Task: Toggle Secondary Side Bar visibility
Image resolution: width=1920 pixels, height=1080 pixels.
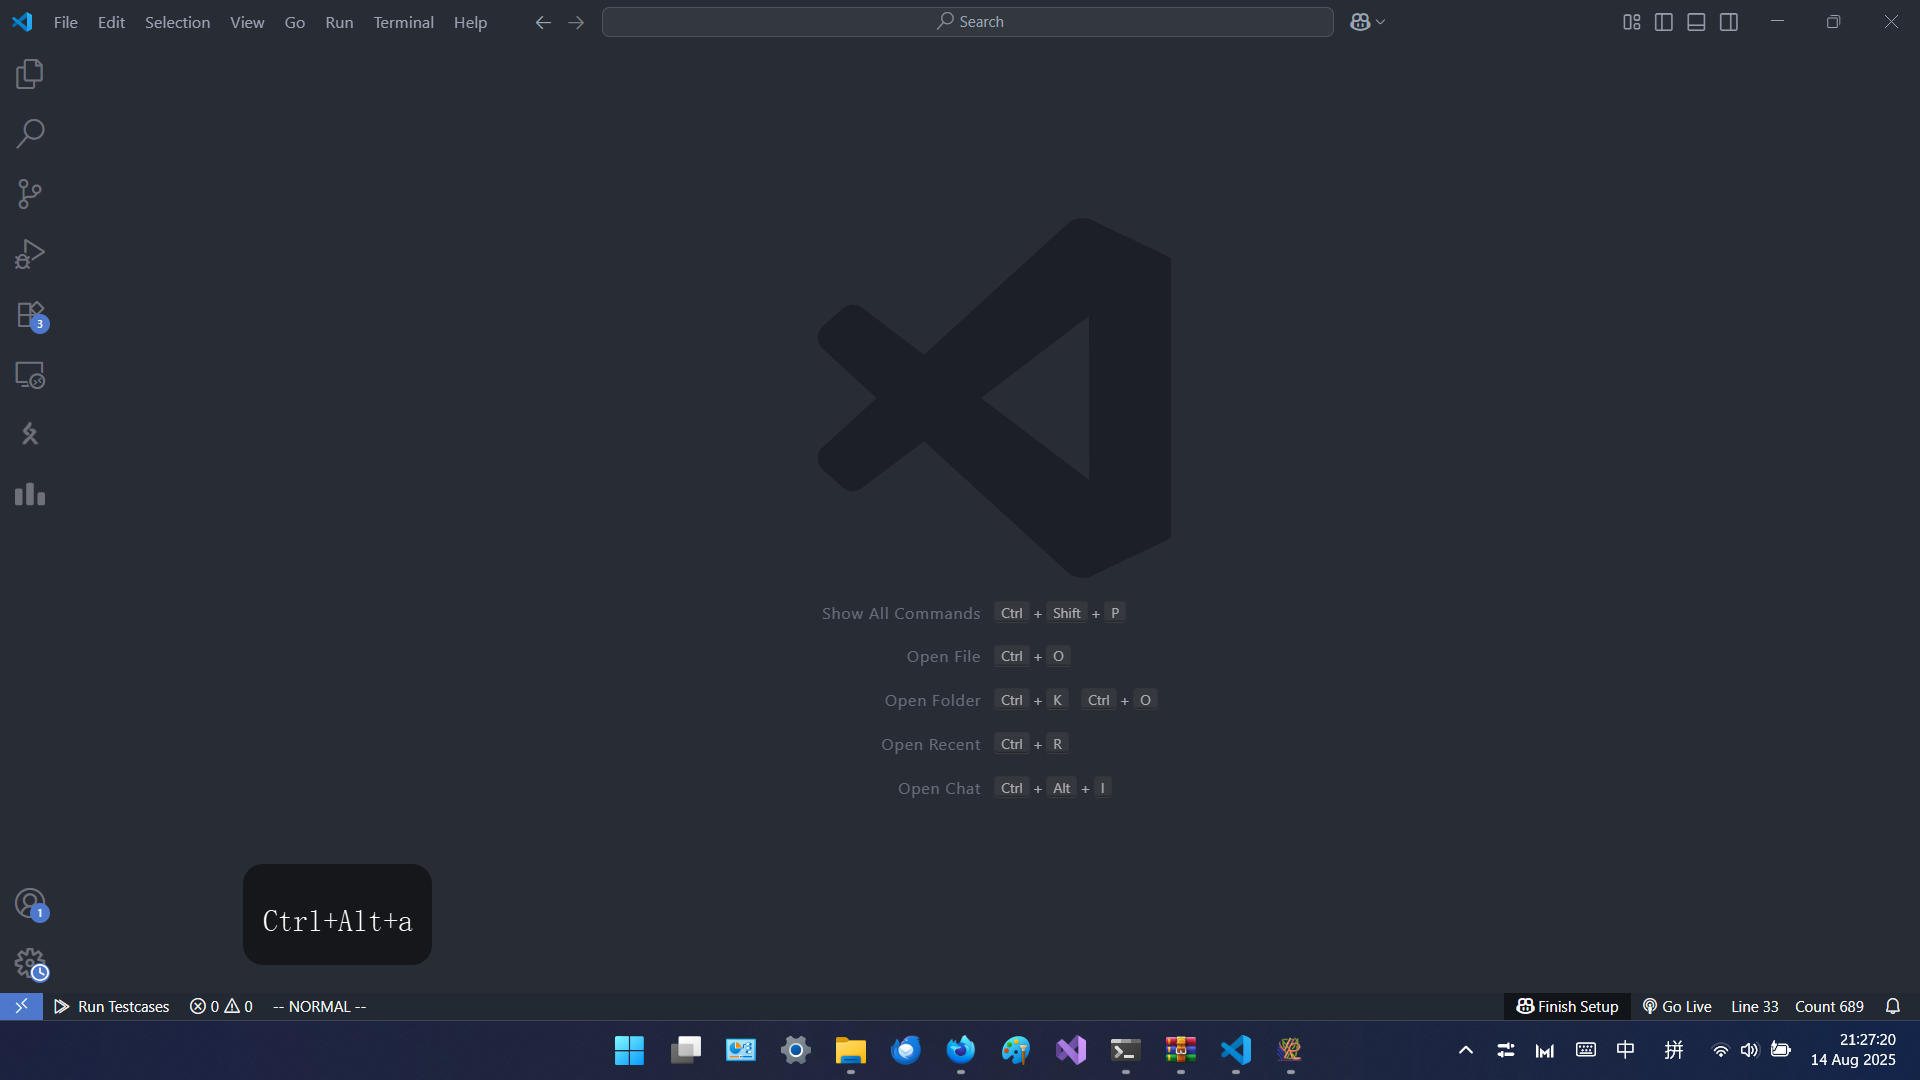Action: click(1729, 22)
